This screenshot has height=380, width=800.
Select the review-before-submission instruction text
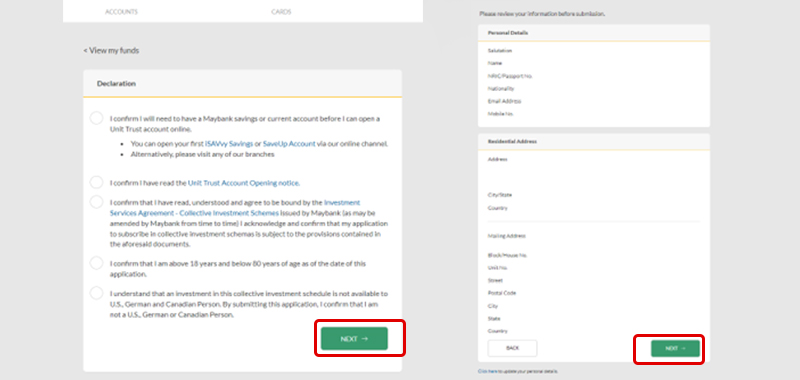point(542,14)
